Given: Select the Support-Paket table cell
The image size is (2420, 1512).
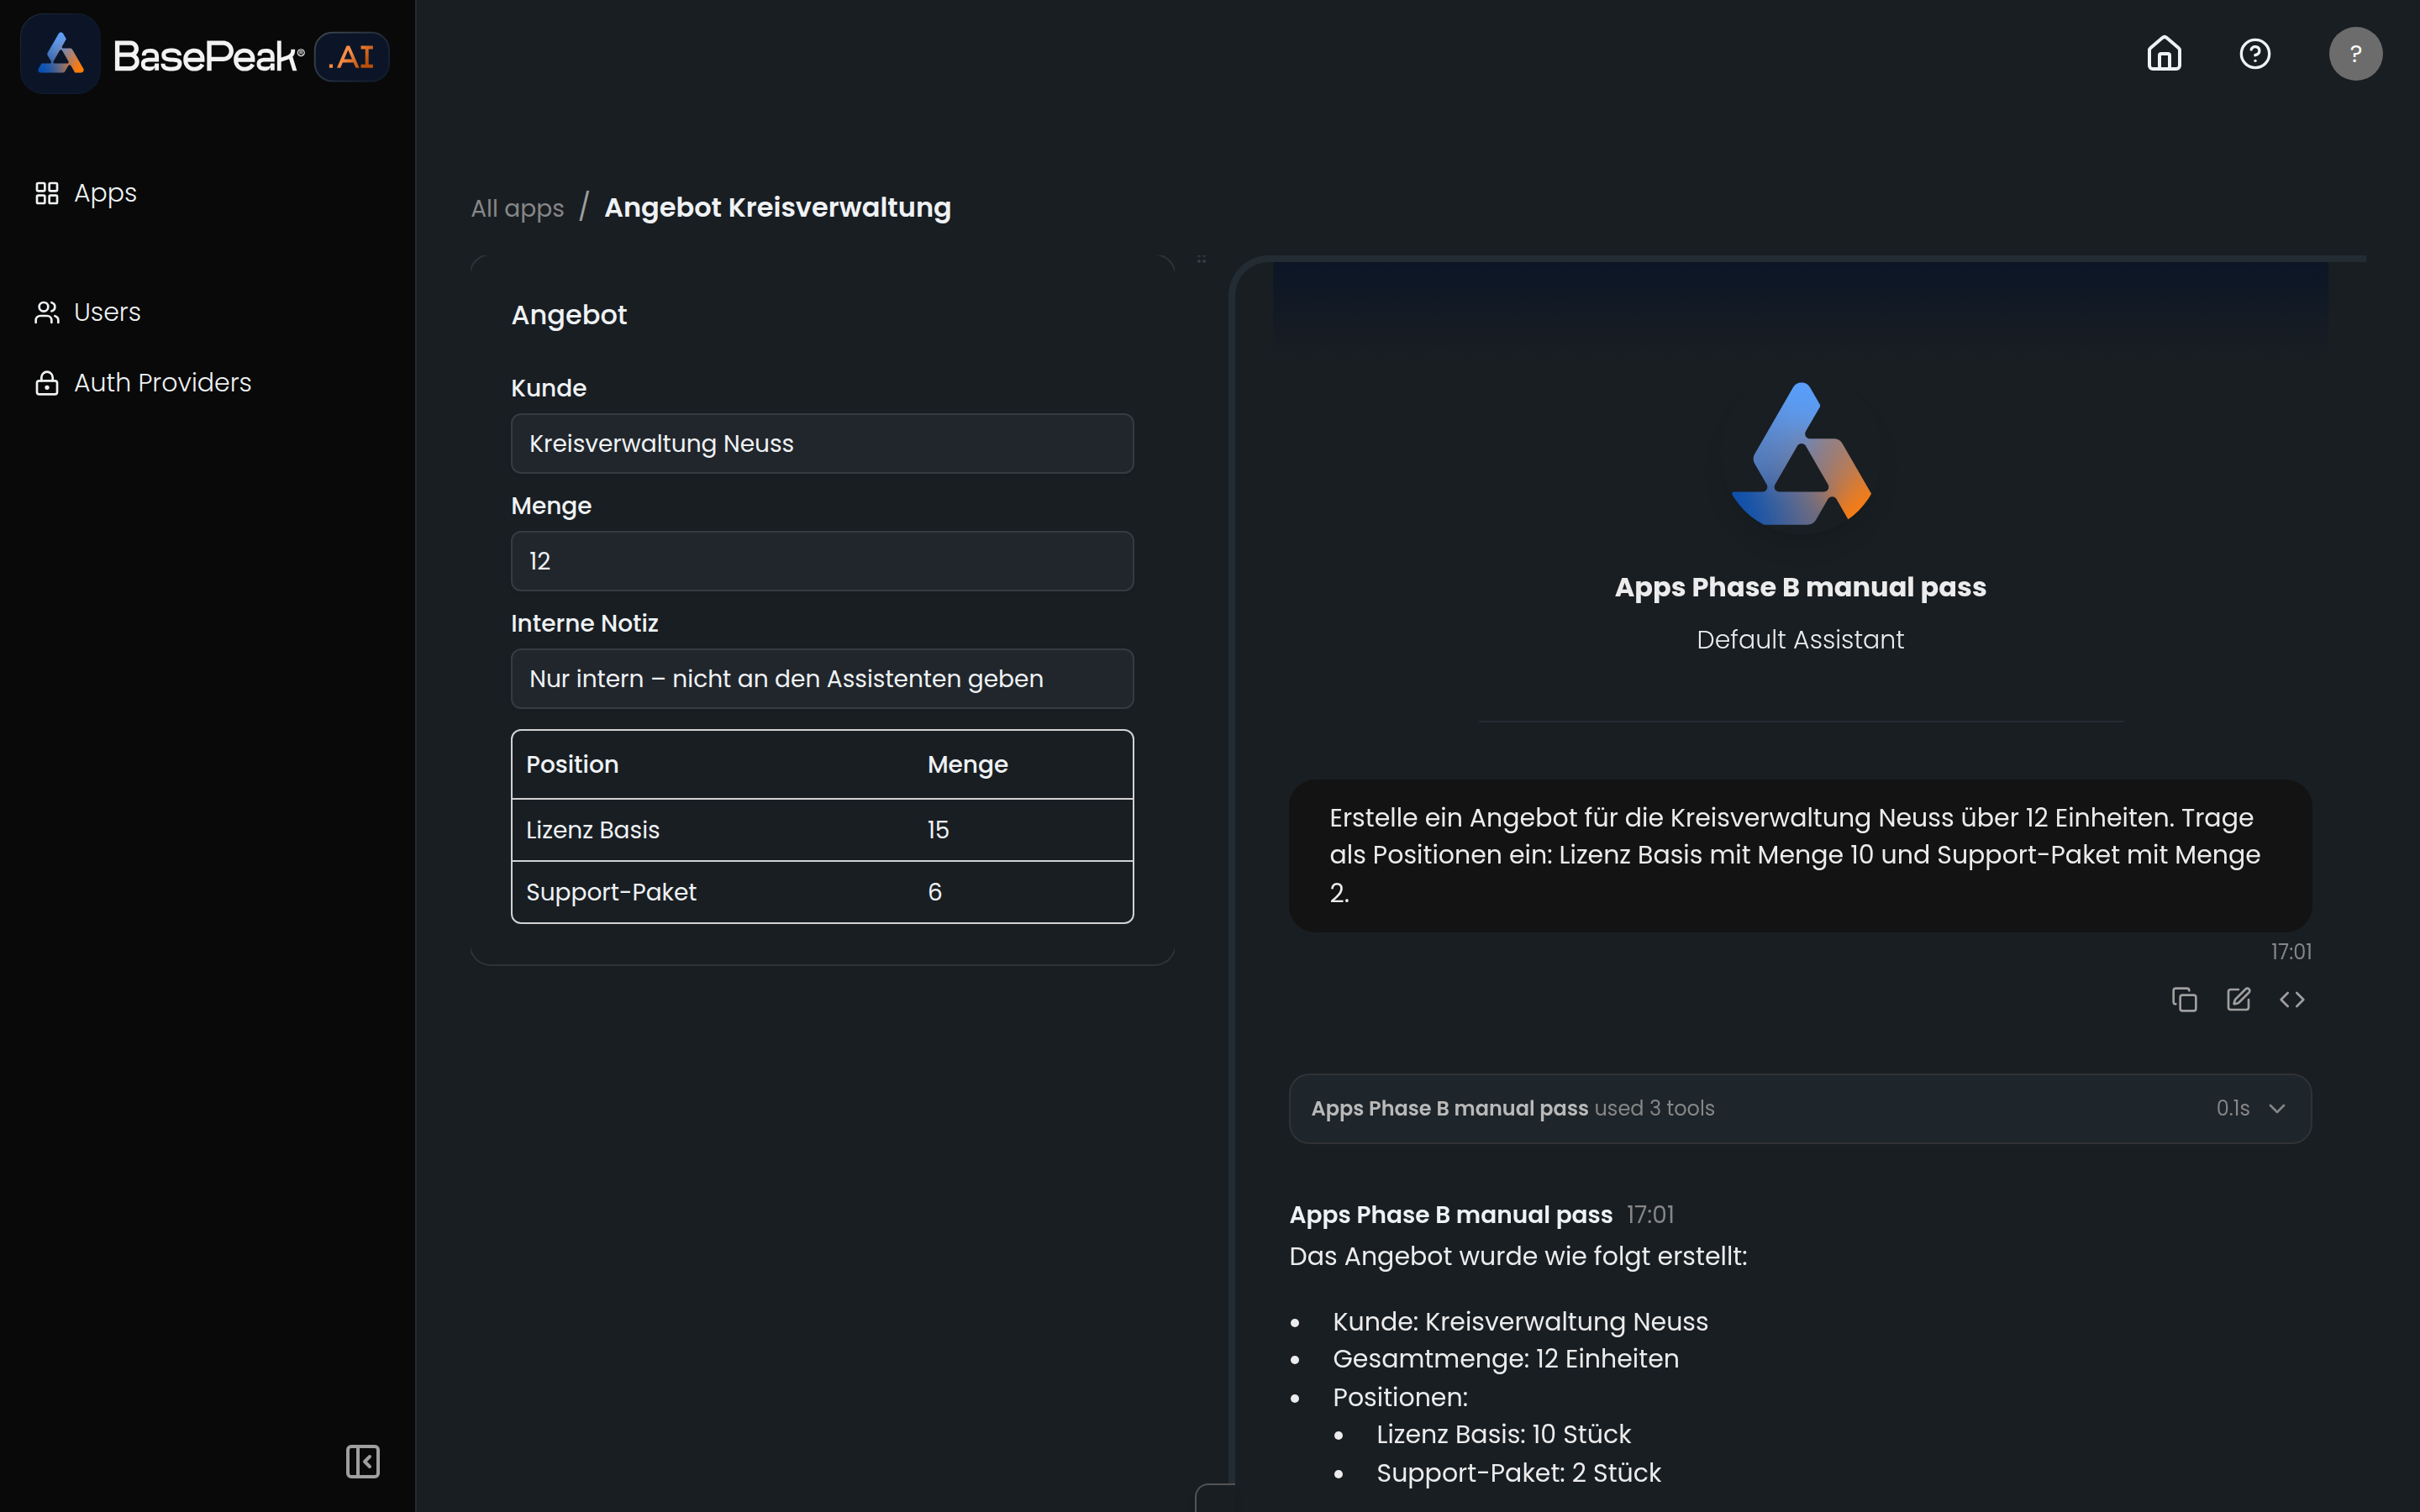Looking at the screenshot, I should pos(610,892).
